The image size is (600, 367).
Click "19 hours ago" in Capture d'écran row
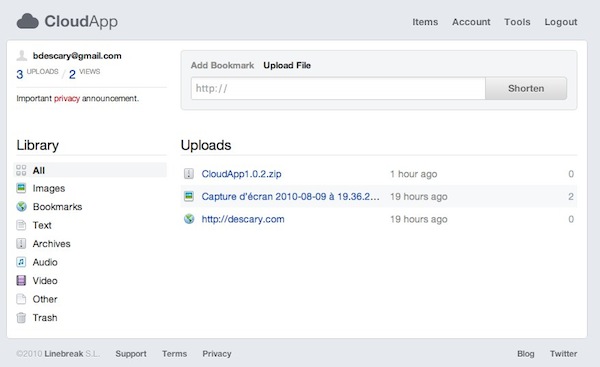click(419, 197)
